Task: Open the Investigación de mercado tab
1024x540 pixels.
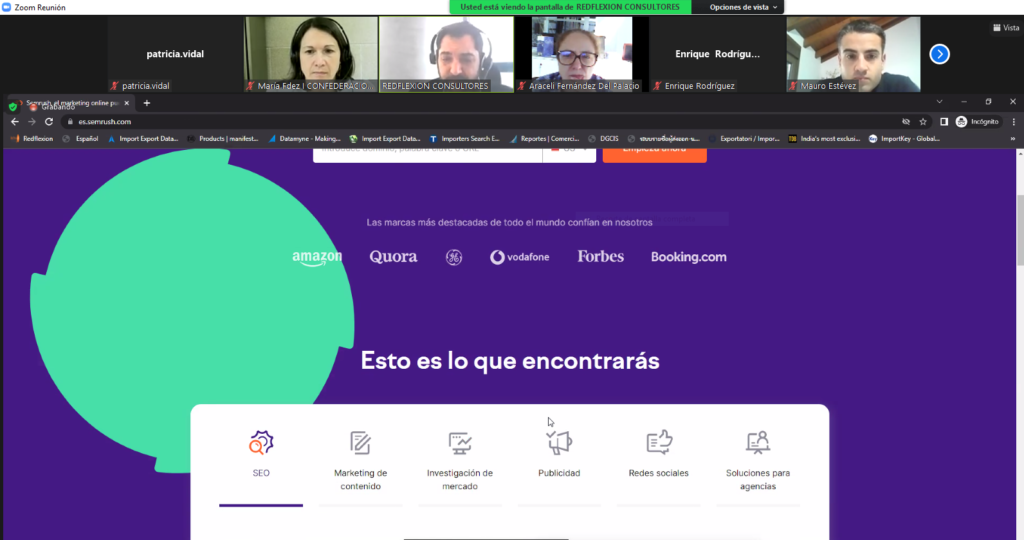Action: pos(460,462)
